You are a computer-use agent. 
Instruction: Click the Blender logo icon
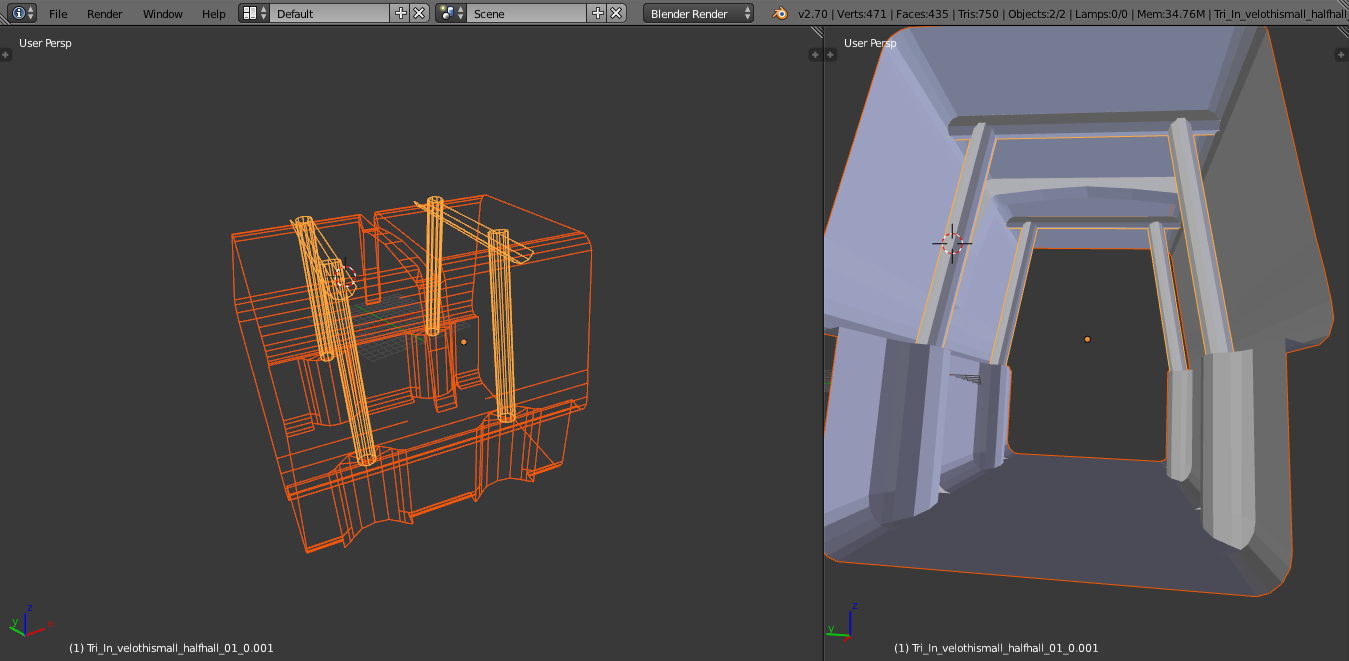[780, 13]
